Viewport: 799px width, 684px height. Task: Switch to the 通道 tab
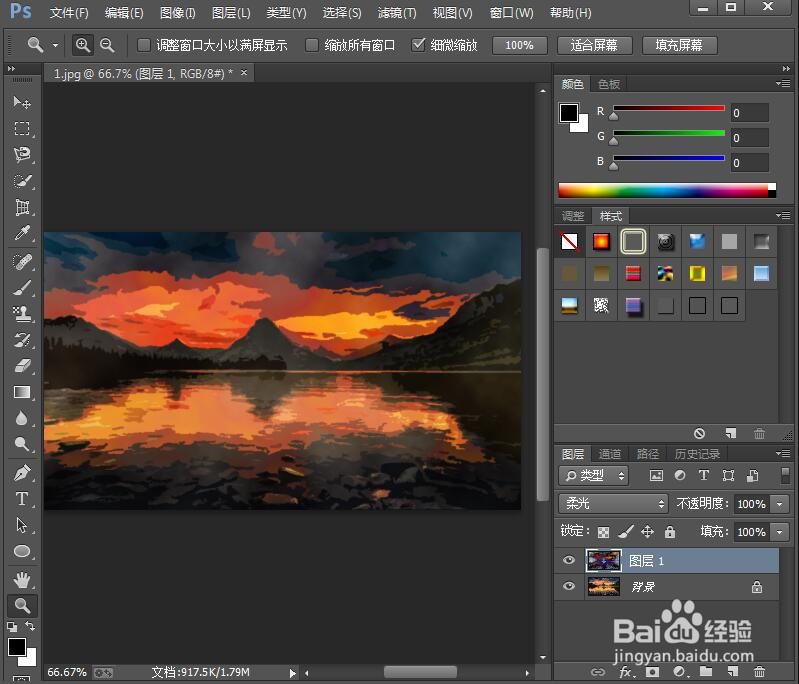point(609,454)
